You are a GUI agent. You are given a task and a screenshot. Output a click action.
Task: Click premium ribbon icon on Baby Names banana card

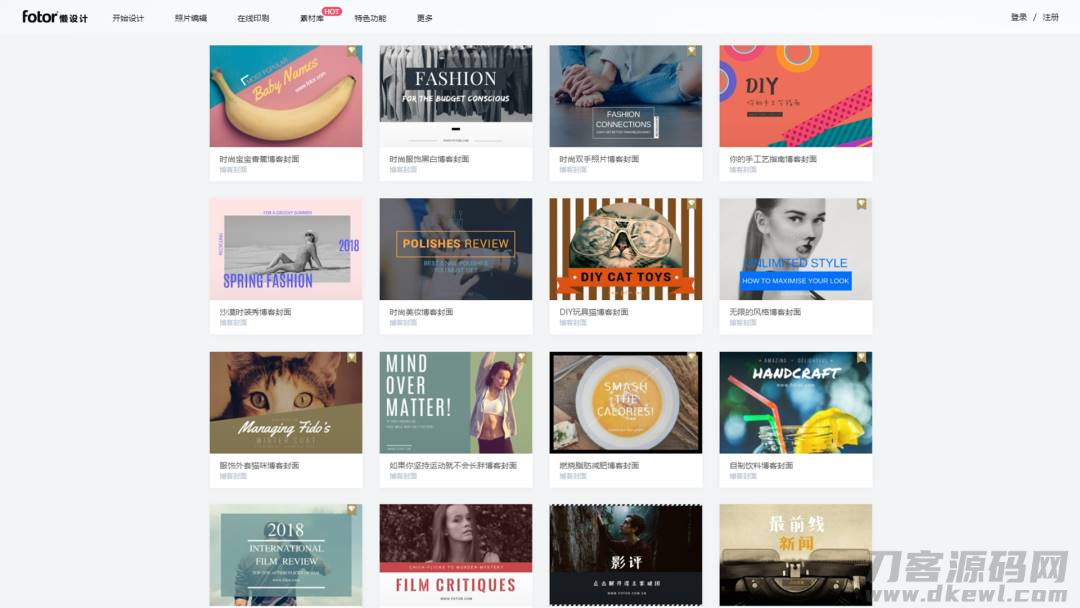tap(351, 51)
